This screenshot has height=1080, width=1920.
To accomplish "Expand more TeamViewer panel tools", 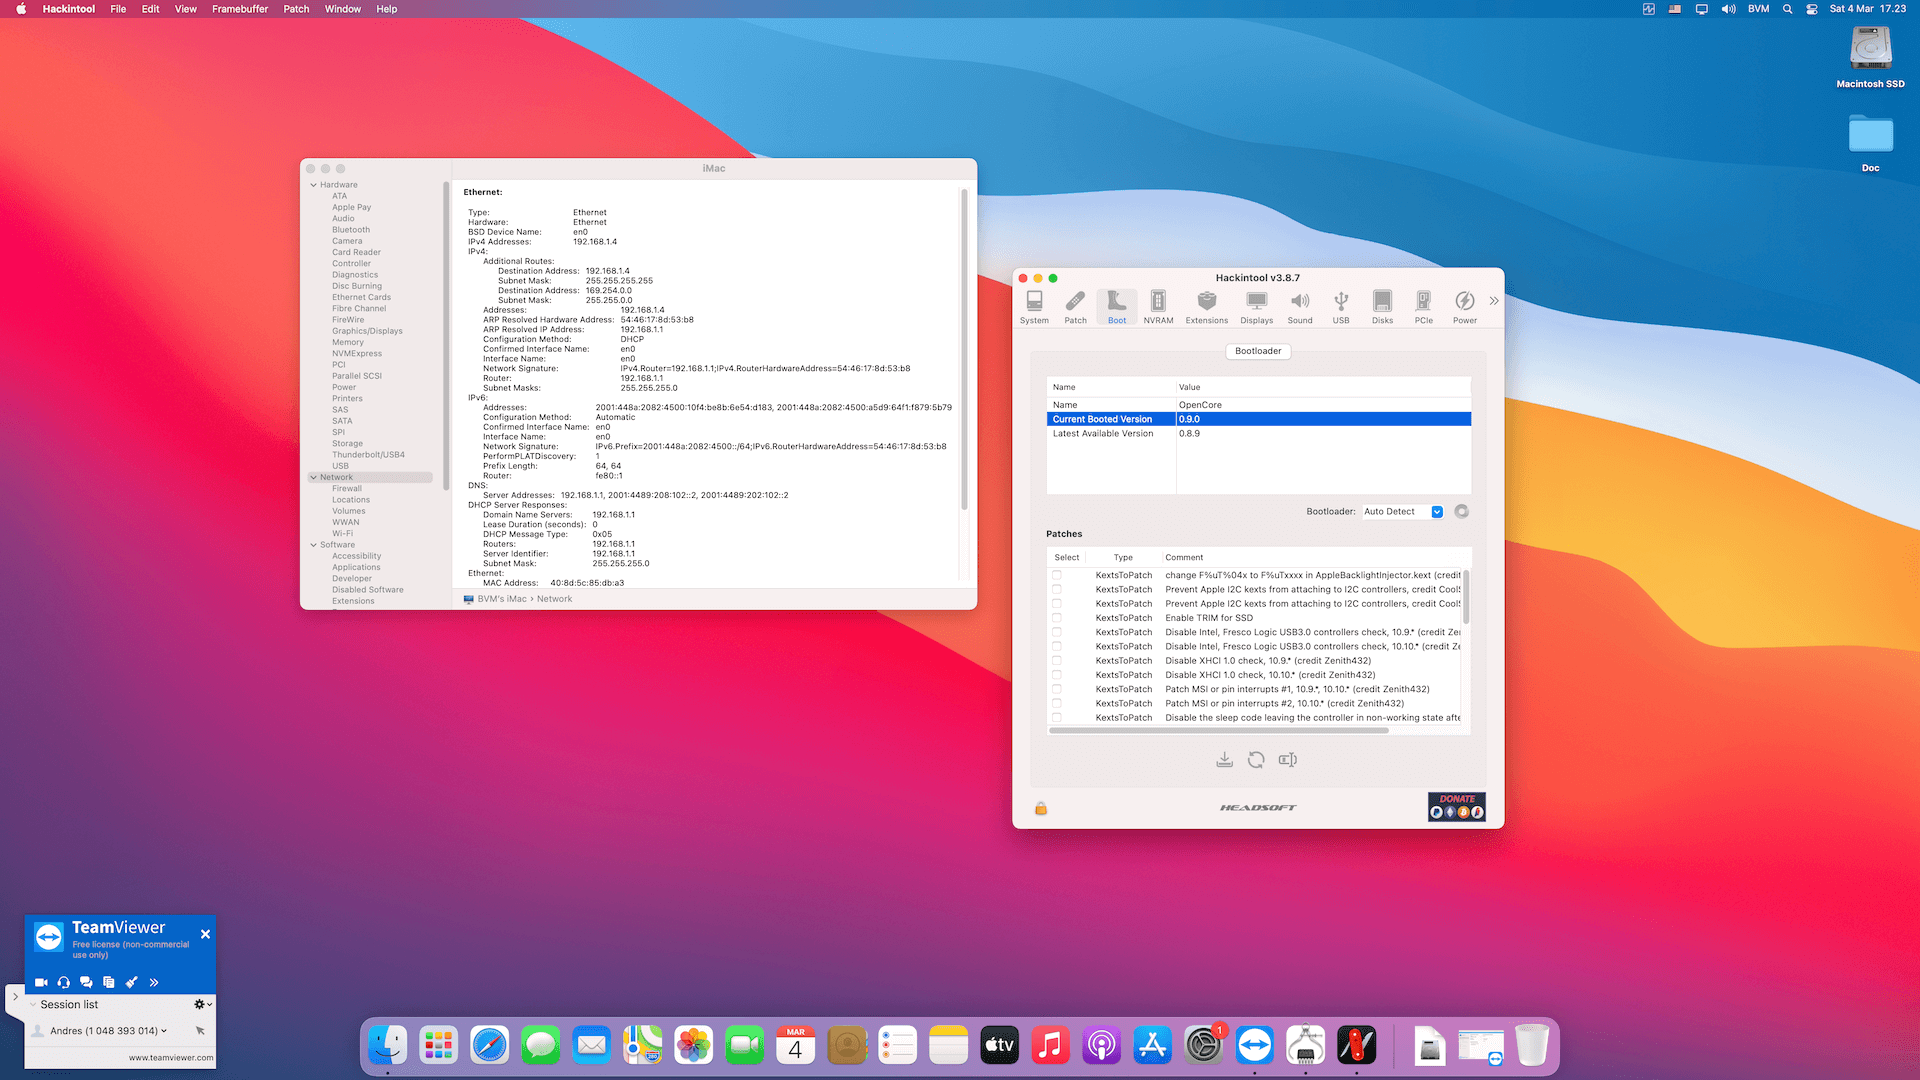I will tap(154, 982).
